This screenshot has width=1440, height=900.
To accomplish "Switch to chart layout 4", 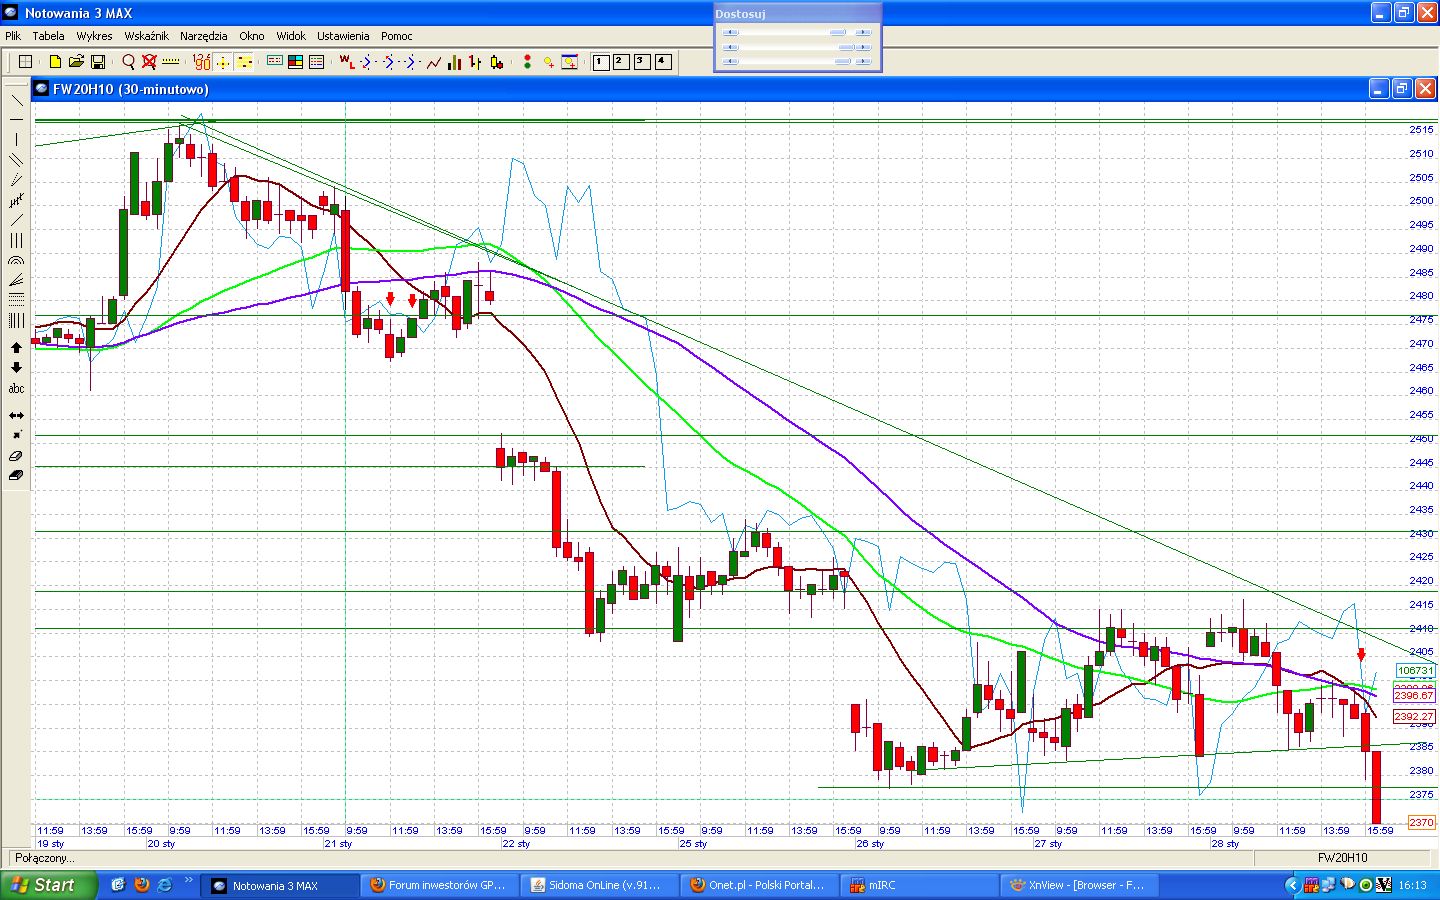I will (x=662, y=62).
